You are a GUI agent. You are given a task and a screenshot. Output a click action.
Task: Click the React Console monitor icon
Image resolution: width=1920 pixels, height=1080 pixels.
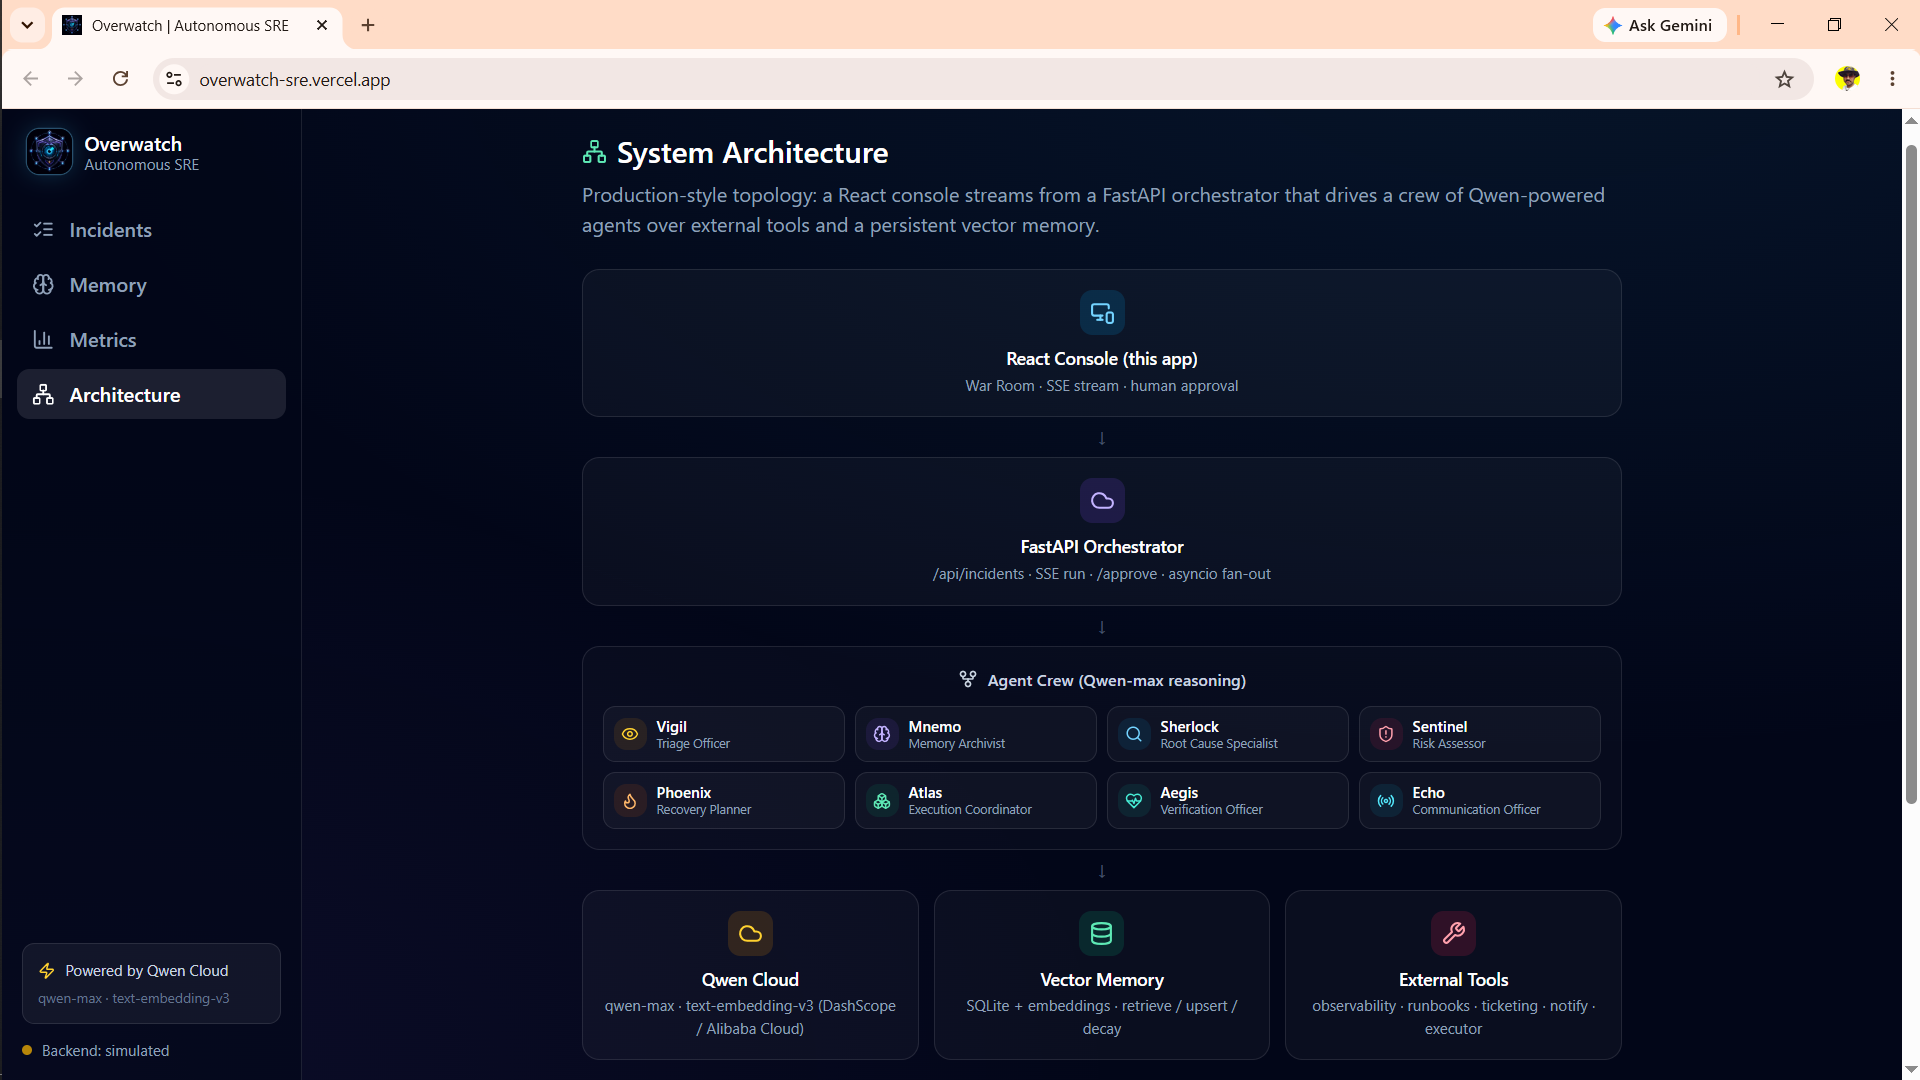pos(1102,313)
